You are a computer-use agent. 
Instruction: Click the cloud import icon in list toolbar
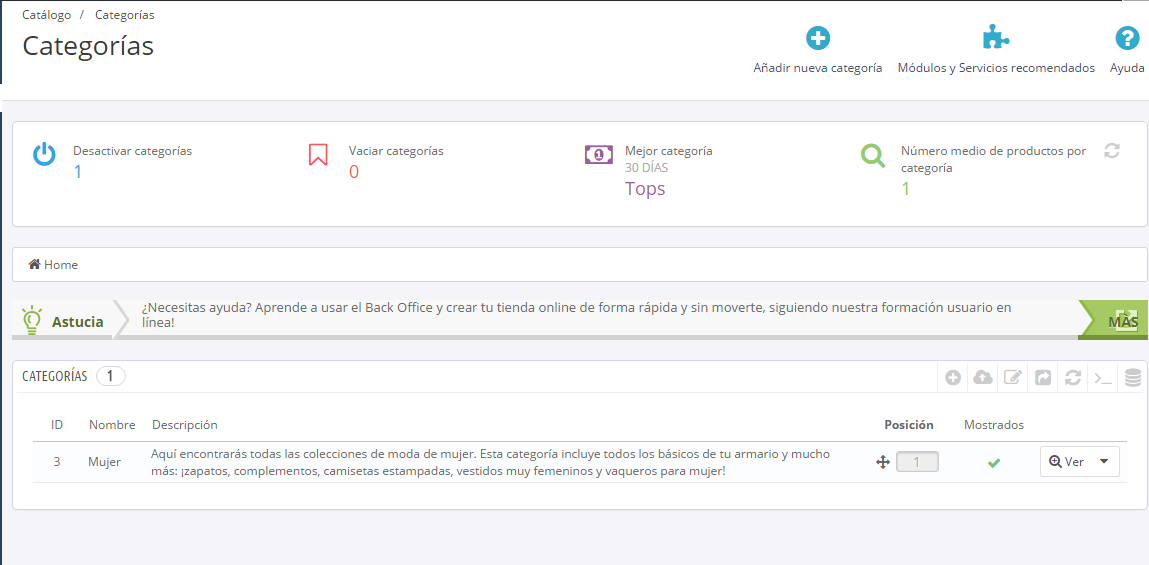(x=983, y=378)
